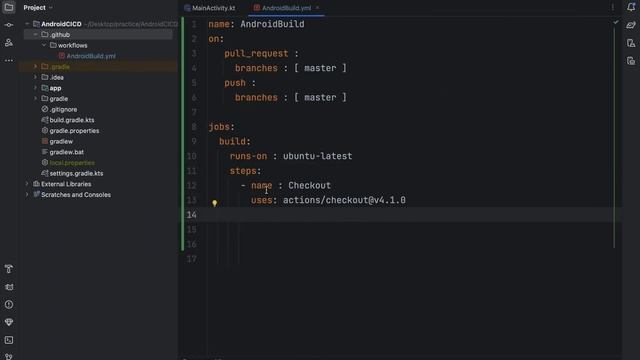Open the Device Manager icon in right sidebar
The width and height of the screenshot is (640, 360).
pyautogui.click(x=631, y=43)
